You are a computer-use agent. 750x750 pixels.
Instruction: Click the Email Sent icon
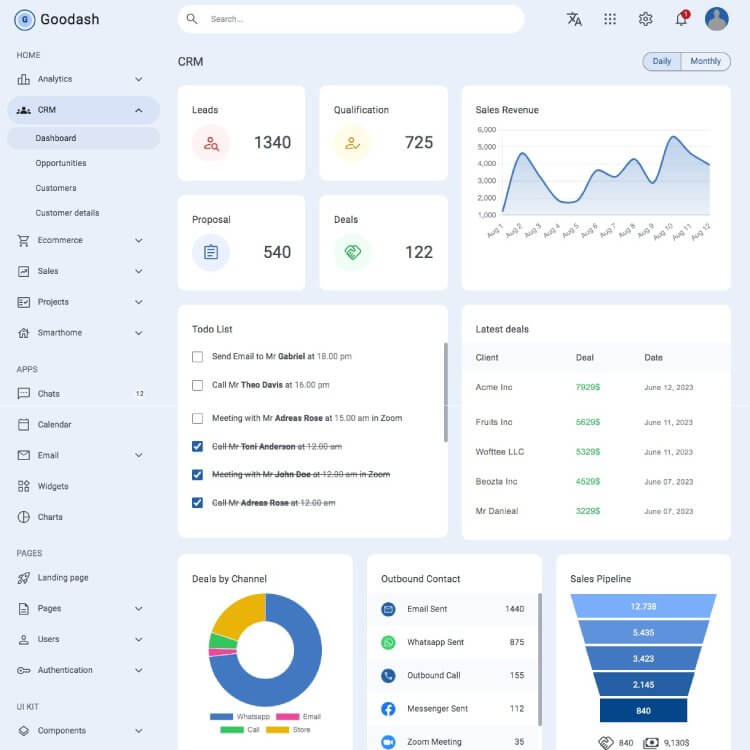(388, 609)
